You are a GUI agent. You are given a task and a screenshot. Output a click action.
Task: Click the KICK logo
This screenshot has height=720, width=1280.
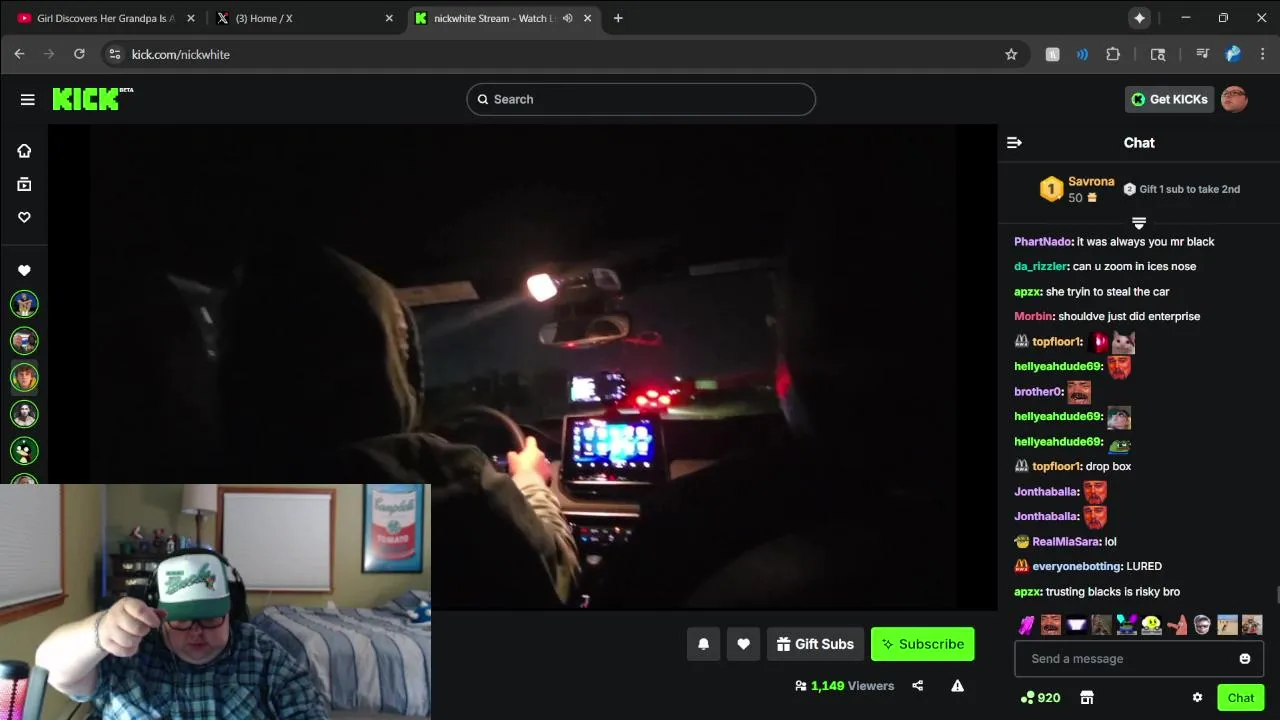click(x=92, y=98)
